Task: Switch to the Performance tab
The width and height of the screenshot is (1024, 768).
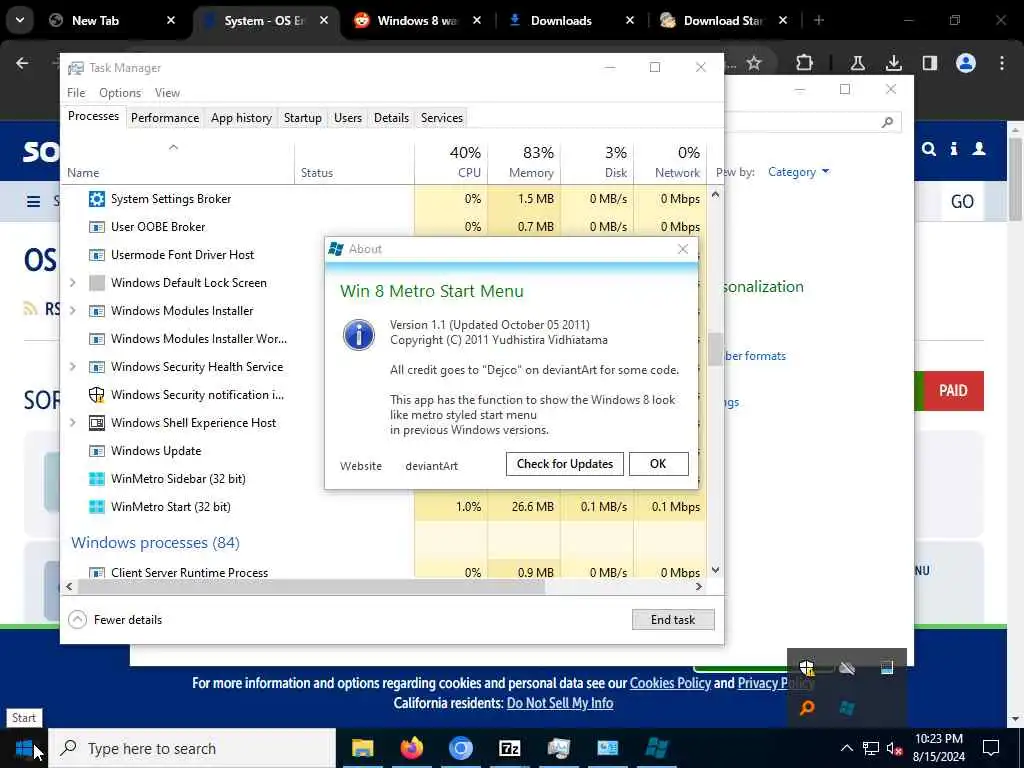Action: point(165,118)
